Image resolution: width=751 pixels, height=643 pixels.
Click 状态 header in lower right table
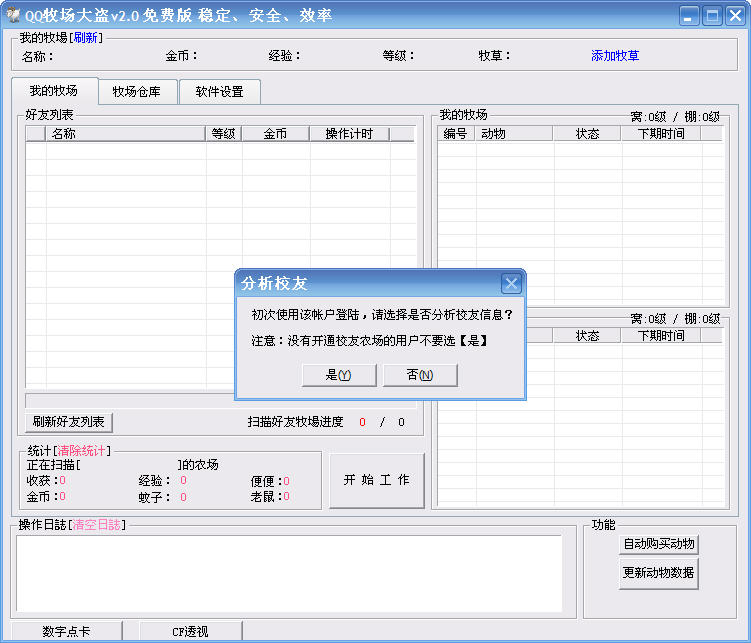click(x=587, y=336)
